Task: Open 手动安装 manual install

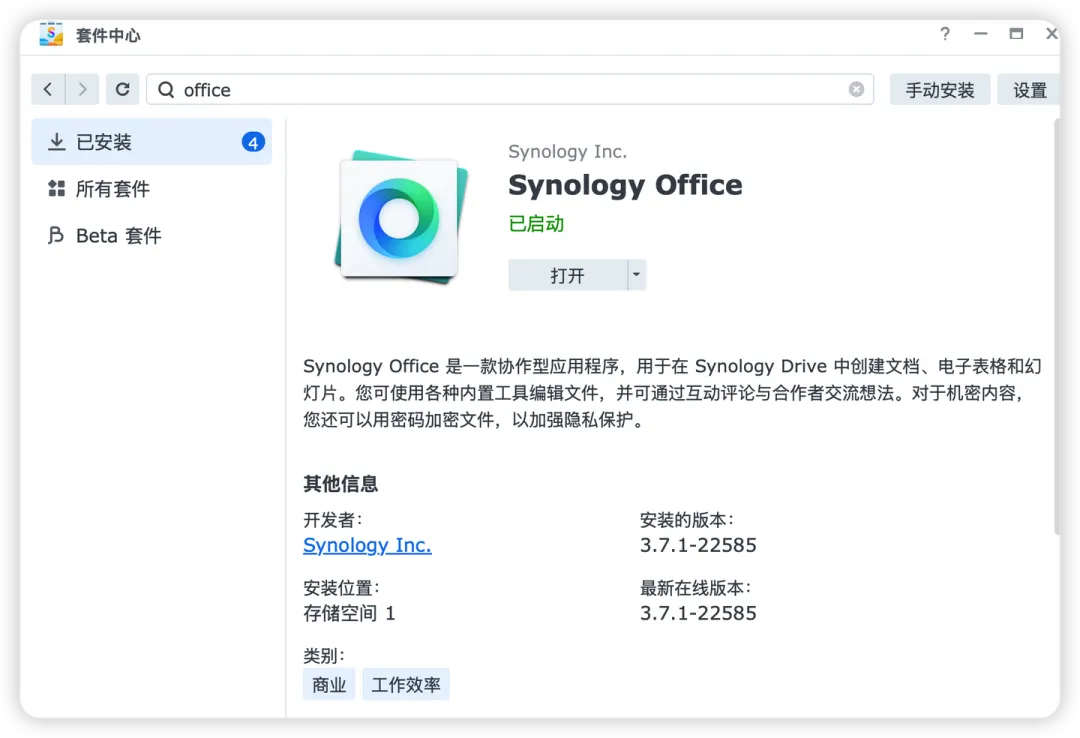Action: pos(939,90)
